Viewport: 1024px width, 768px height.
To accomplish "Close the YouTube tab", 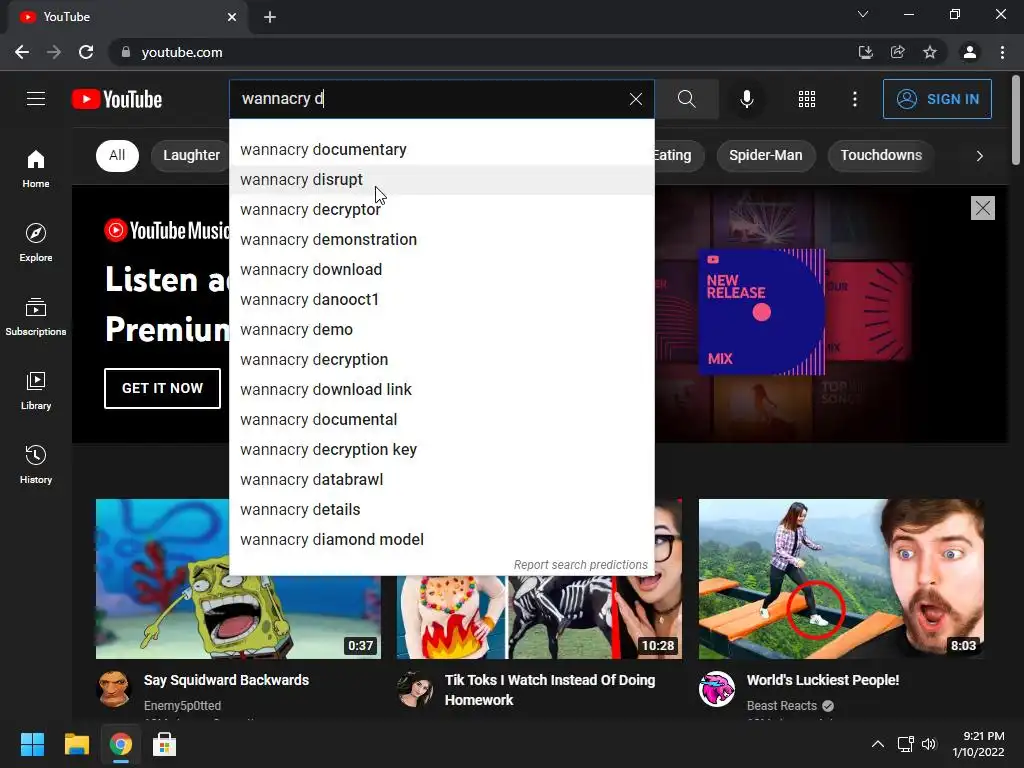I will [x=232, y=17].
